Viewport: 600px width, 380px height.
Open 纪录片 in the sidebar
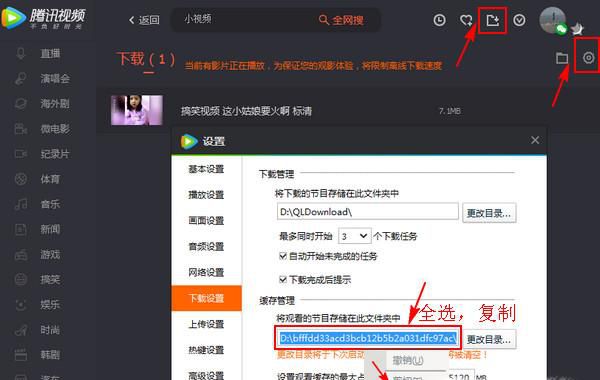pos(55,154)
